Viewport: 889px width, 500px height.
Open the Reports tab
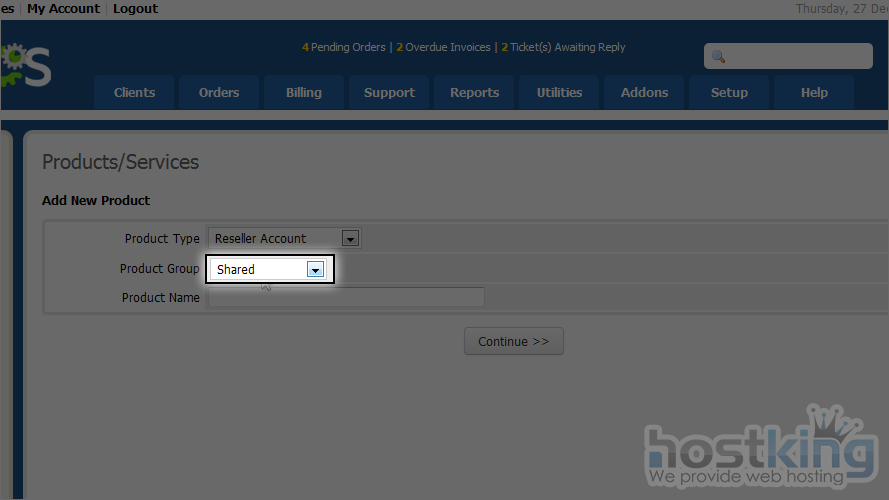pos(474,93)
